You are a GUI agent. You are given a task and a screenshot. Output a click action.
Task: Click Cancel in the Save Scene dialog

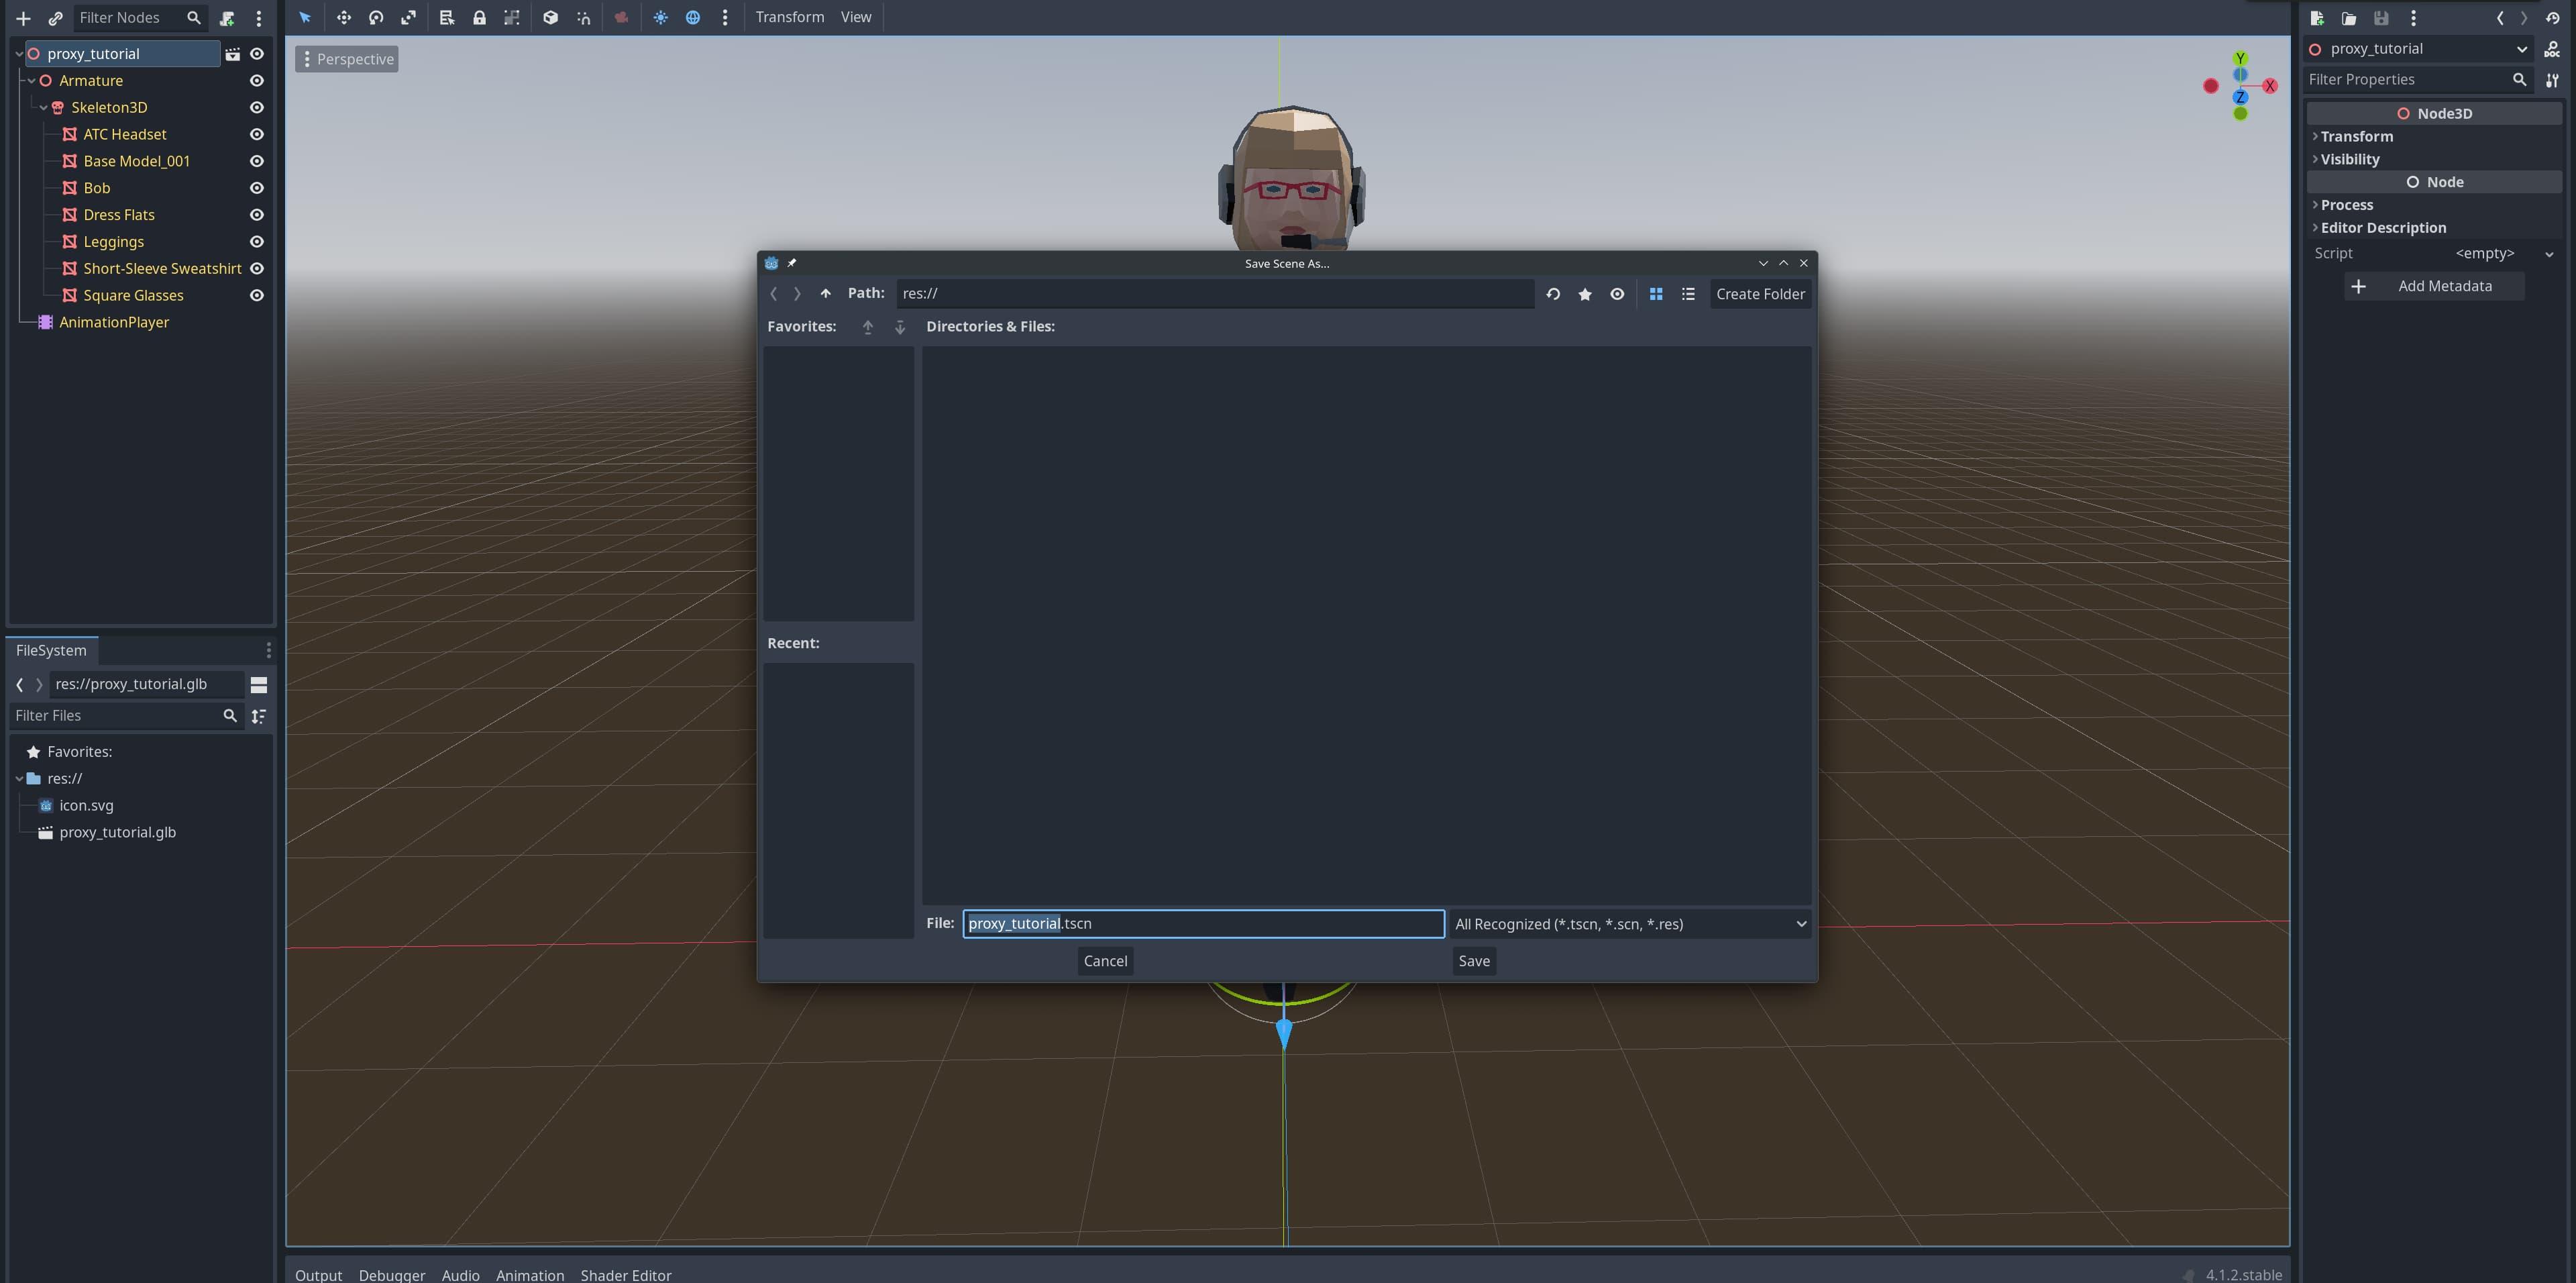(x=1104, y=961)
